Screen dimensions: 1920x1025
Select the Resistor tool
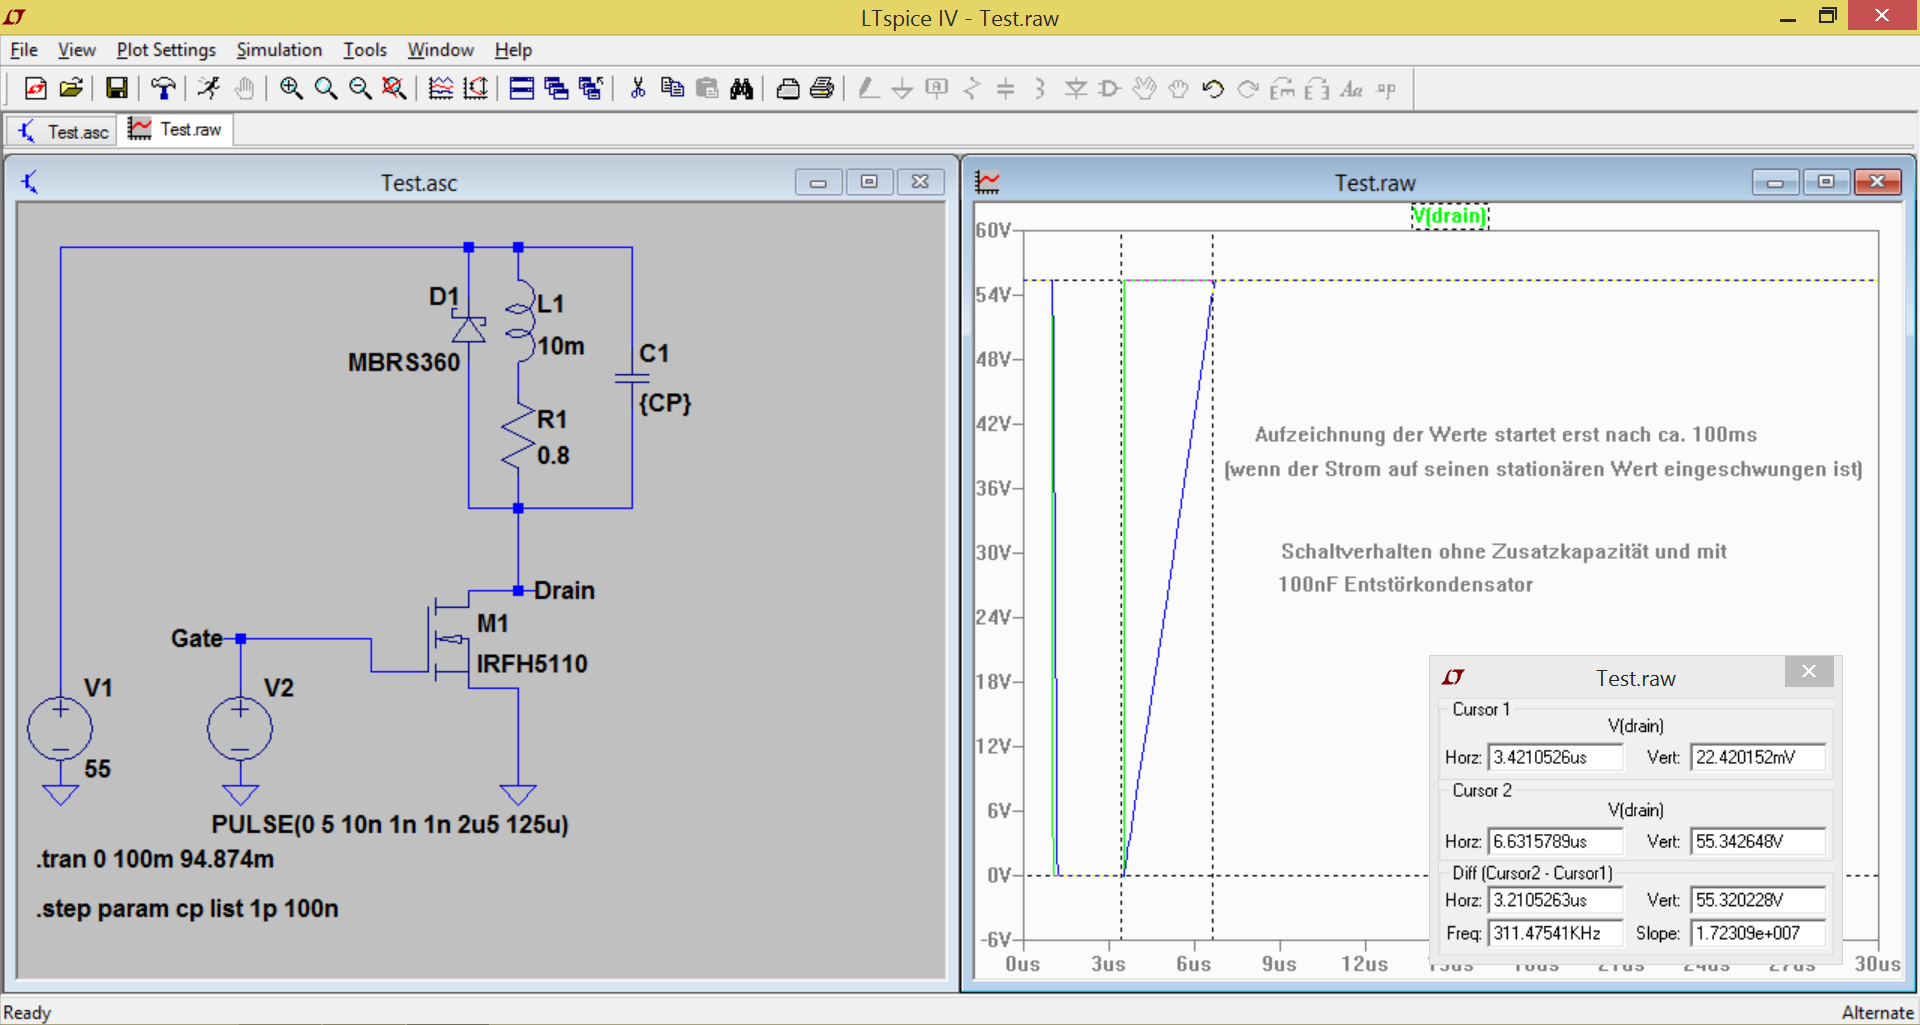point(971,89)
